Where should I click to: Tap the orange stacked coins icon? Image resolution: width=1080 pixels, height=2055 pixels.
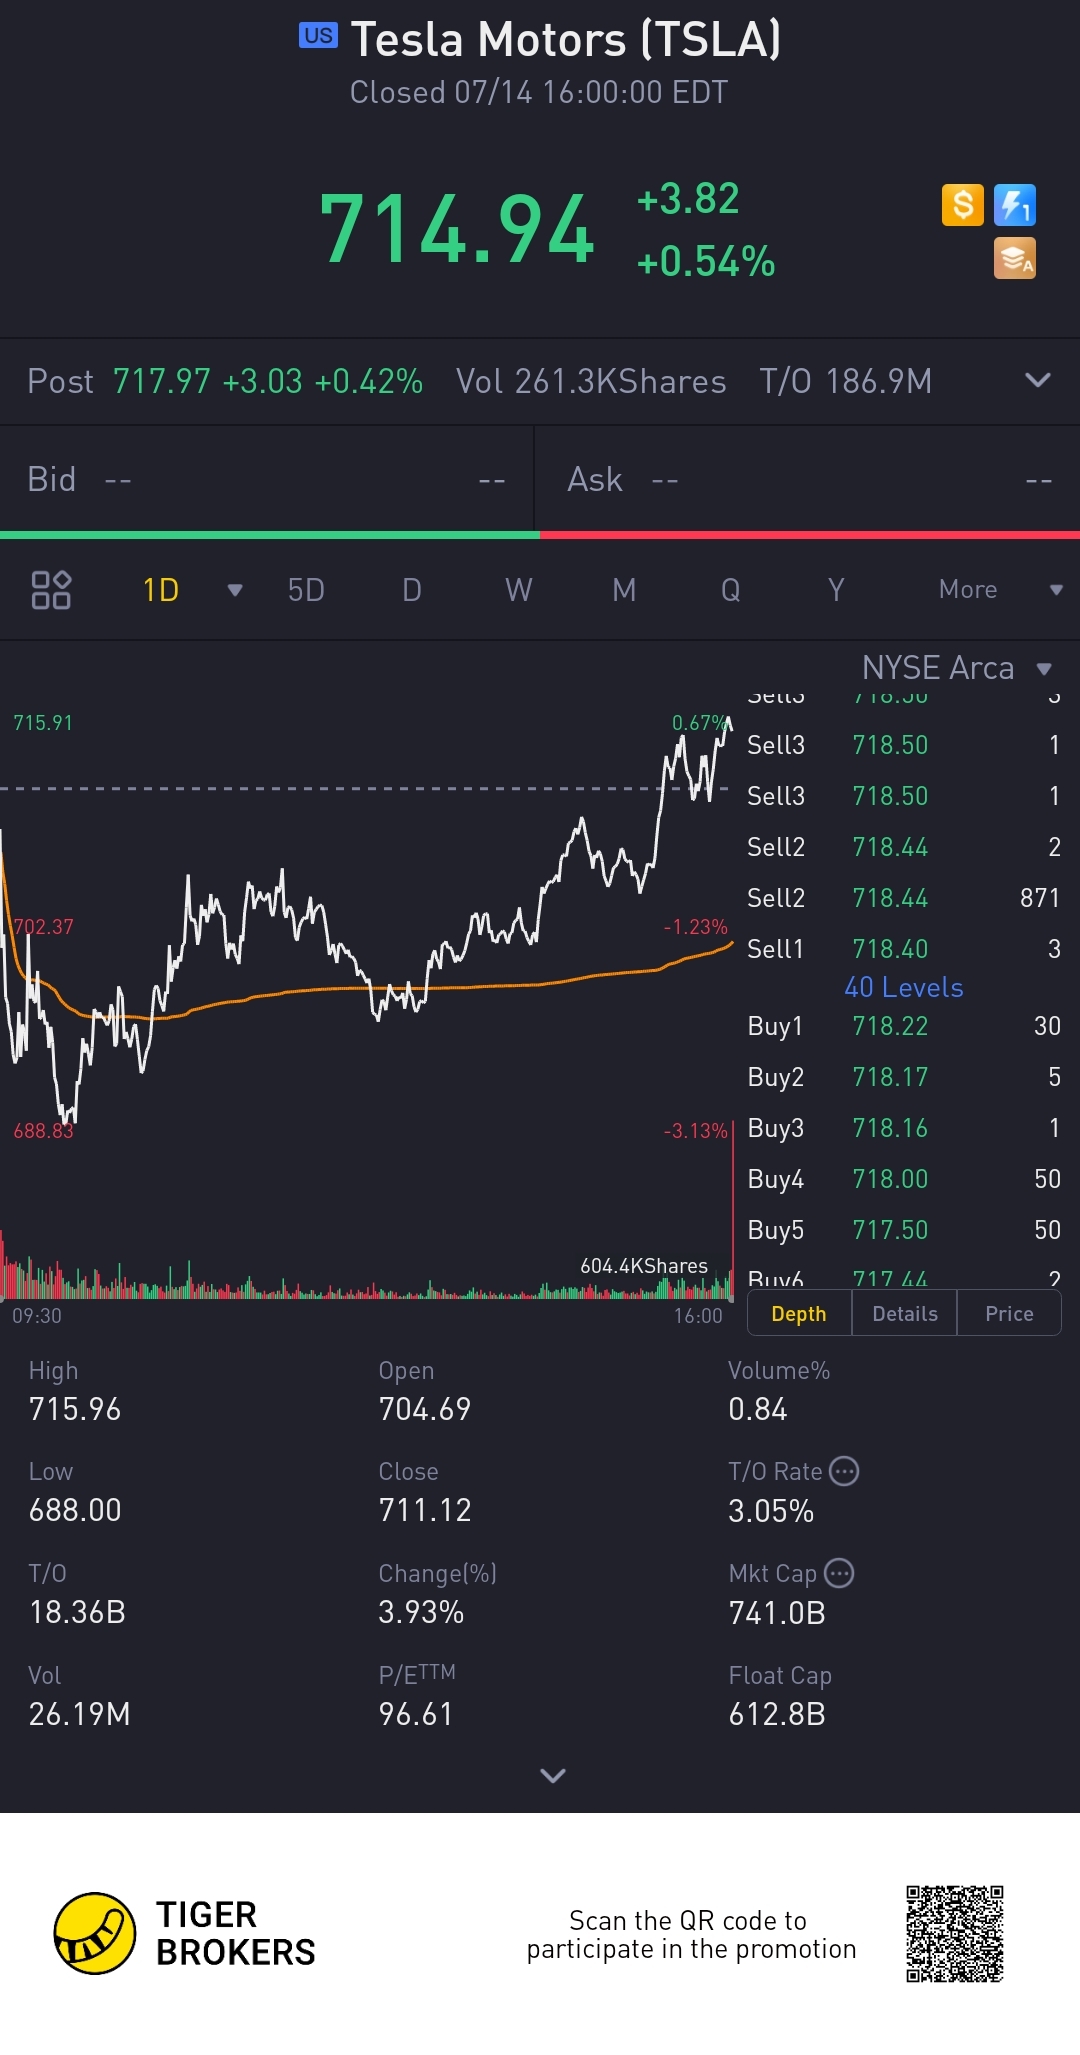click(x=1015, y=258)
